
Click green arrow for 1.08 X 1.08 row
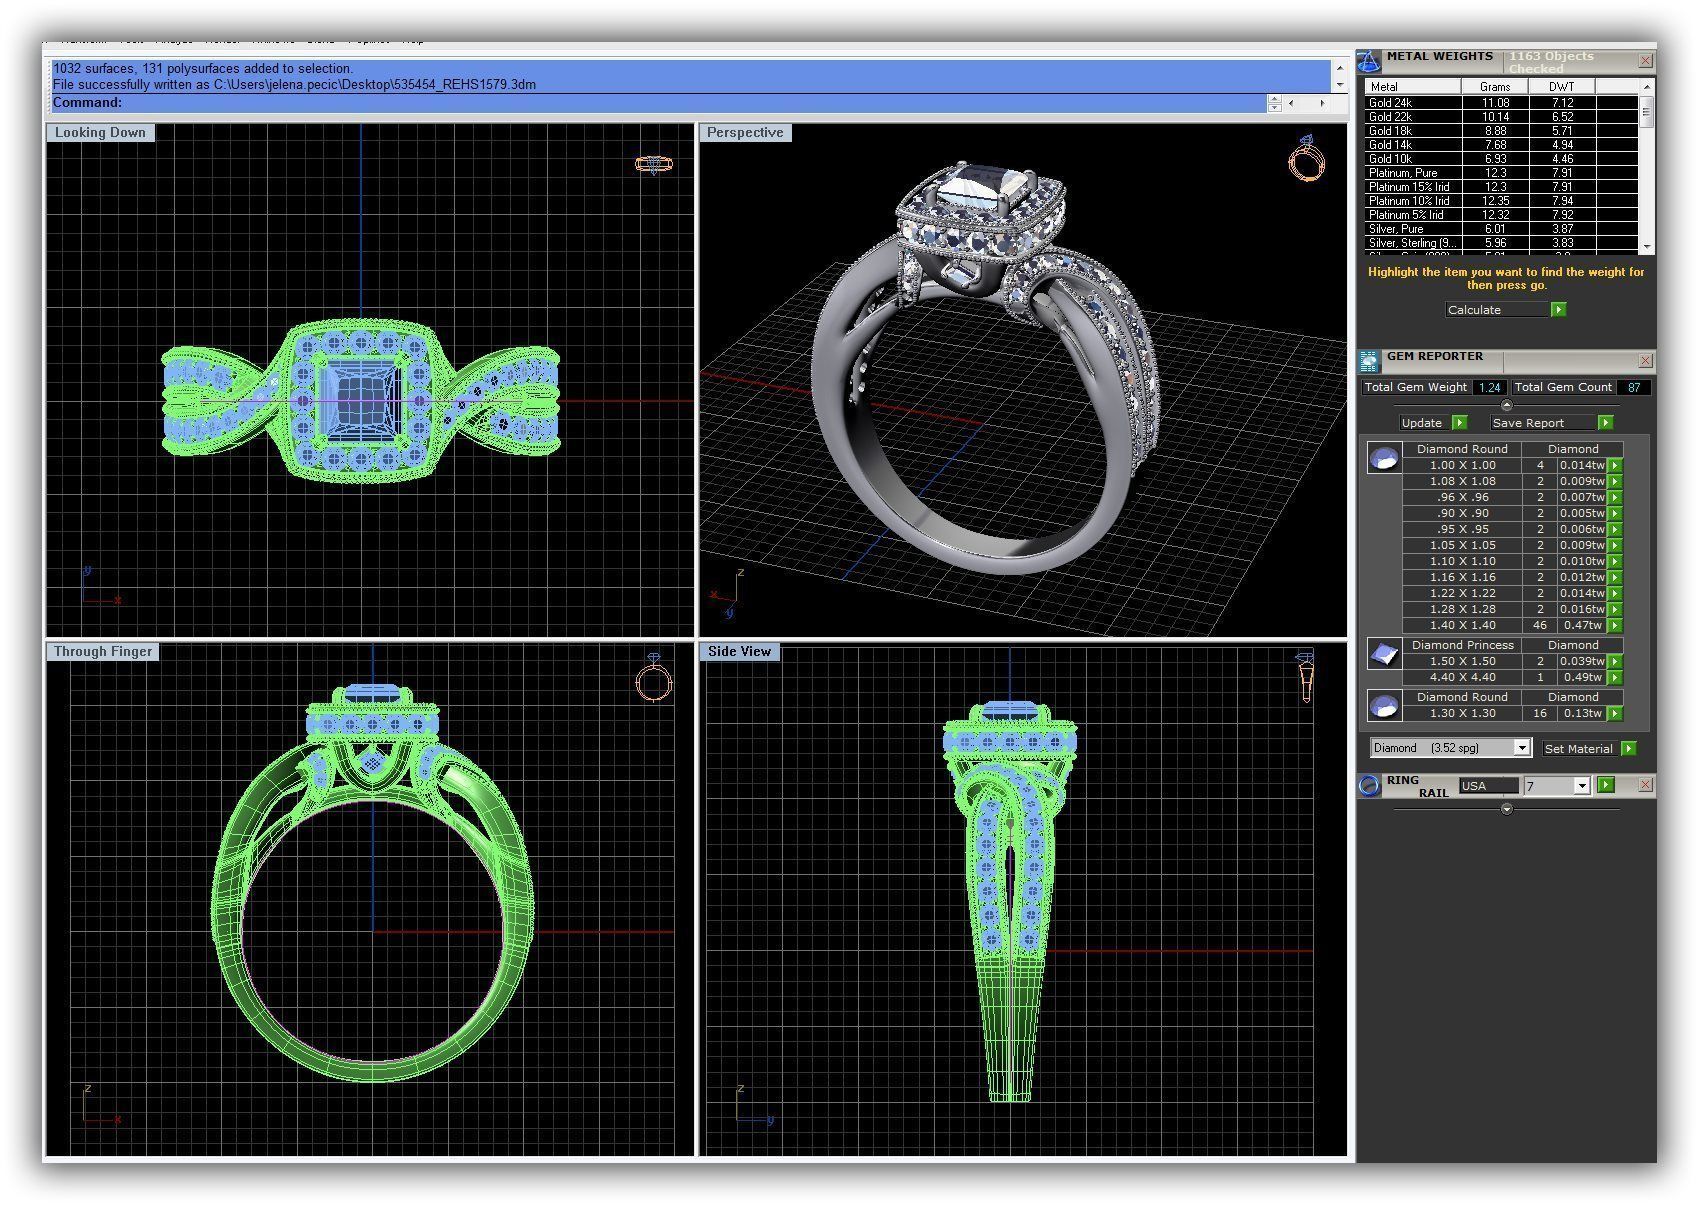coord(1614,481)
